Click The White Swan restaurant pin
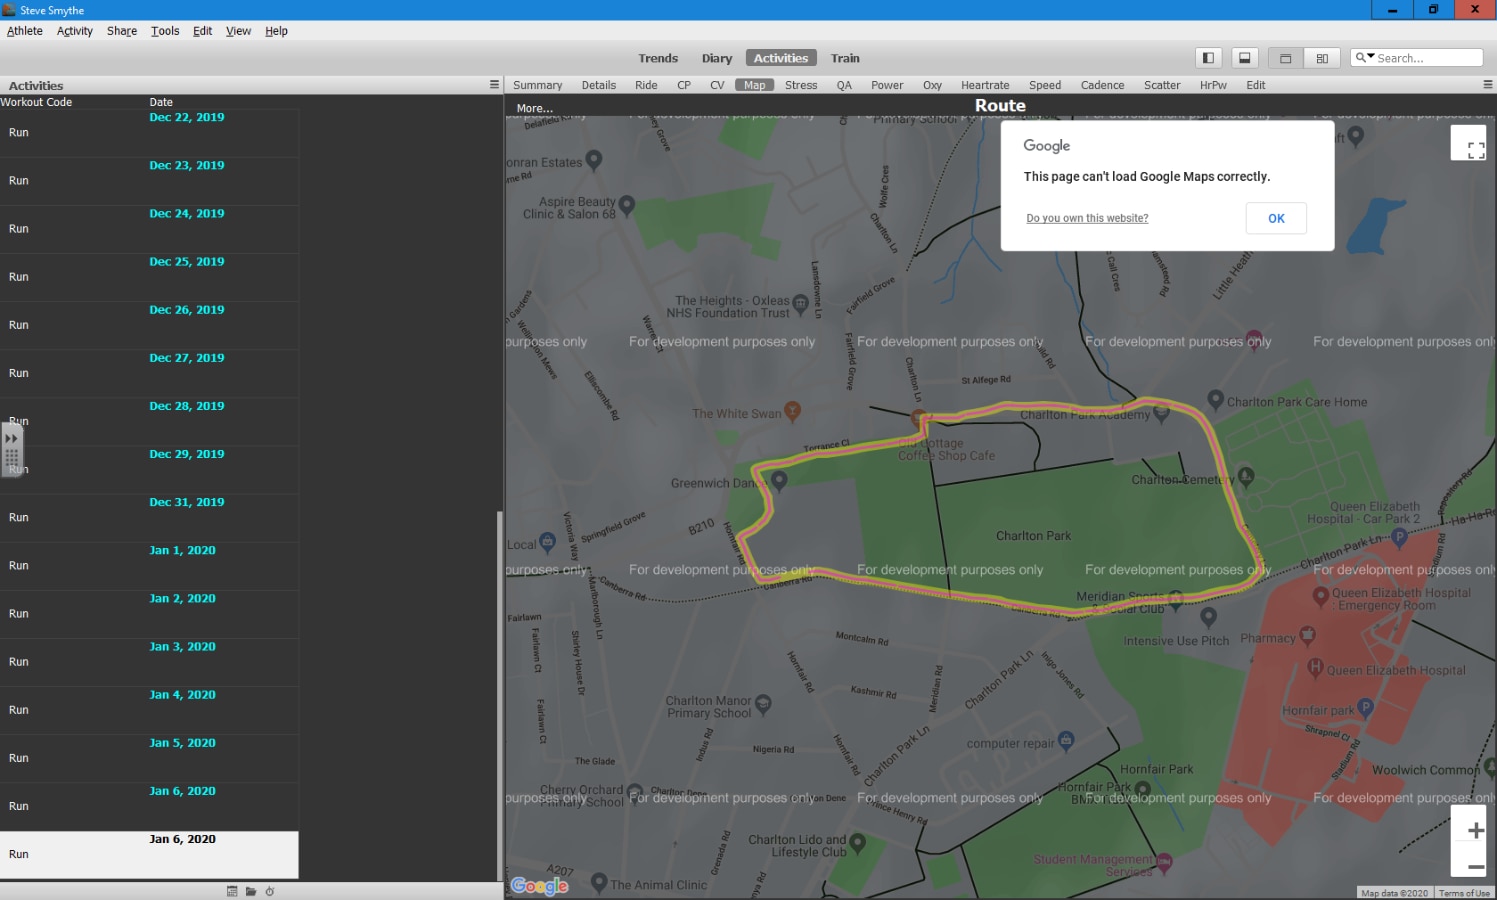 click(792, 410)
